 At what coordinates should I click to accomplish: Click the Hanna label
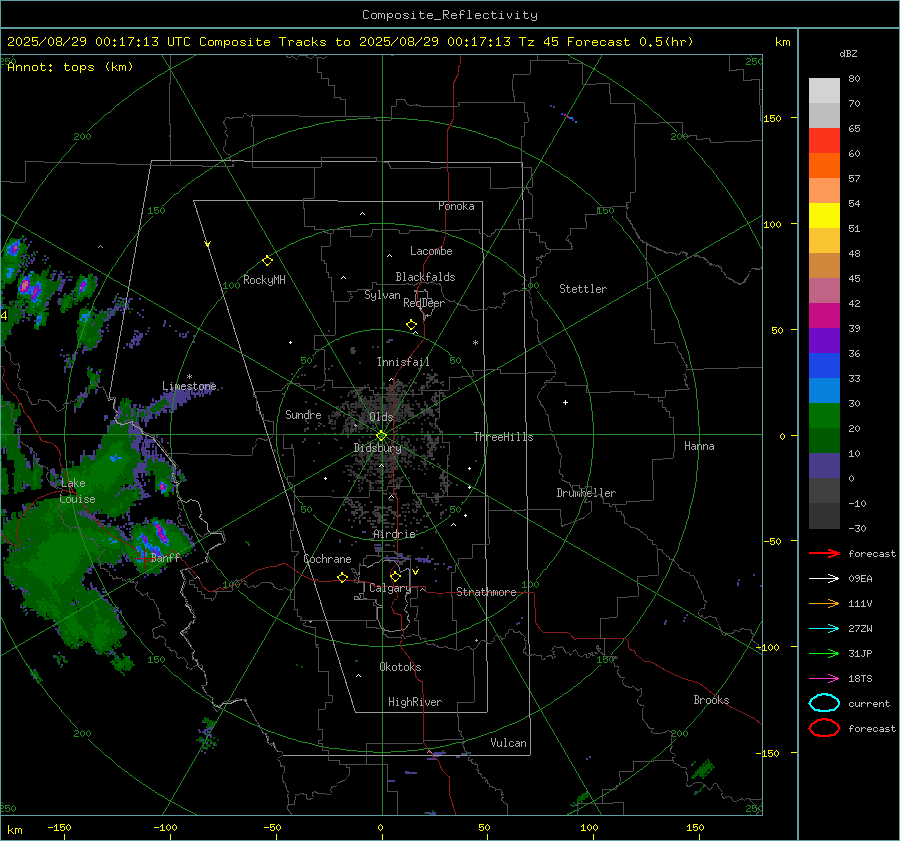tap(699, 446)
